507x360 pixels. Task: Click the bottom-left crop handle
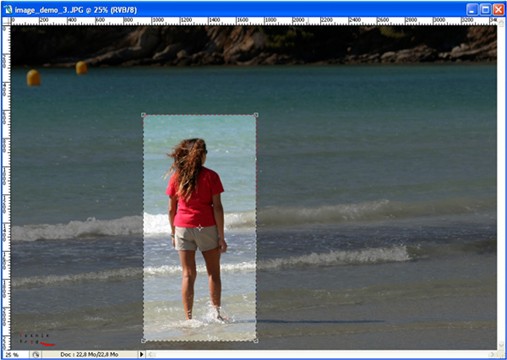143,341
